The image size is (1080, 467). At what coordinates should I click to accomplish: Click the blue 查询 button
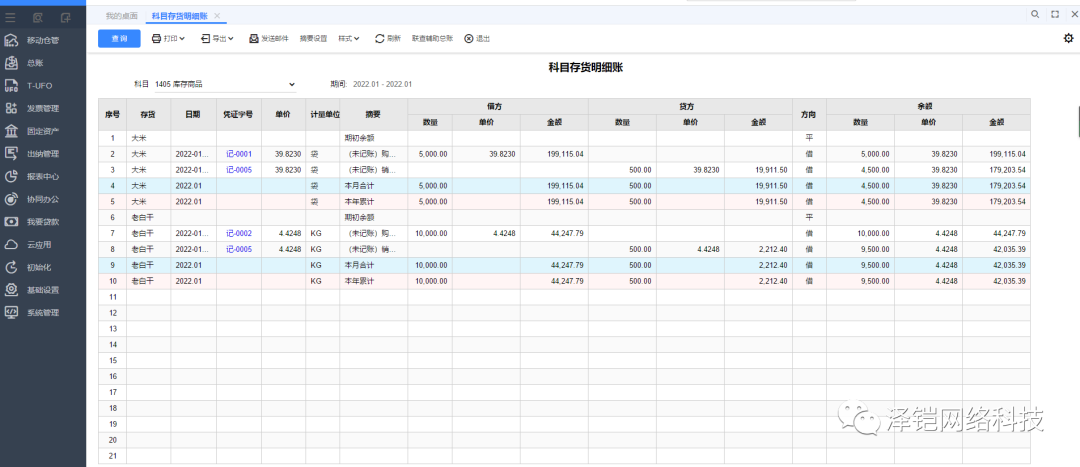119,38
